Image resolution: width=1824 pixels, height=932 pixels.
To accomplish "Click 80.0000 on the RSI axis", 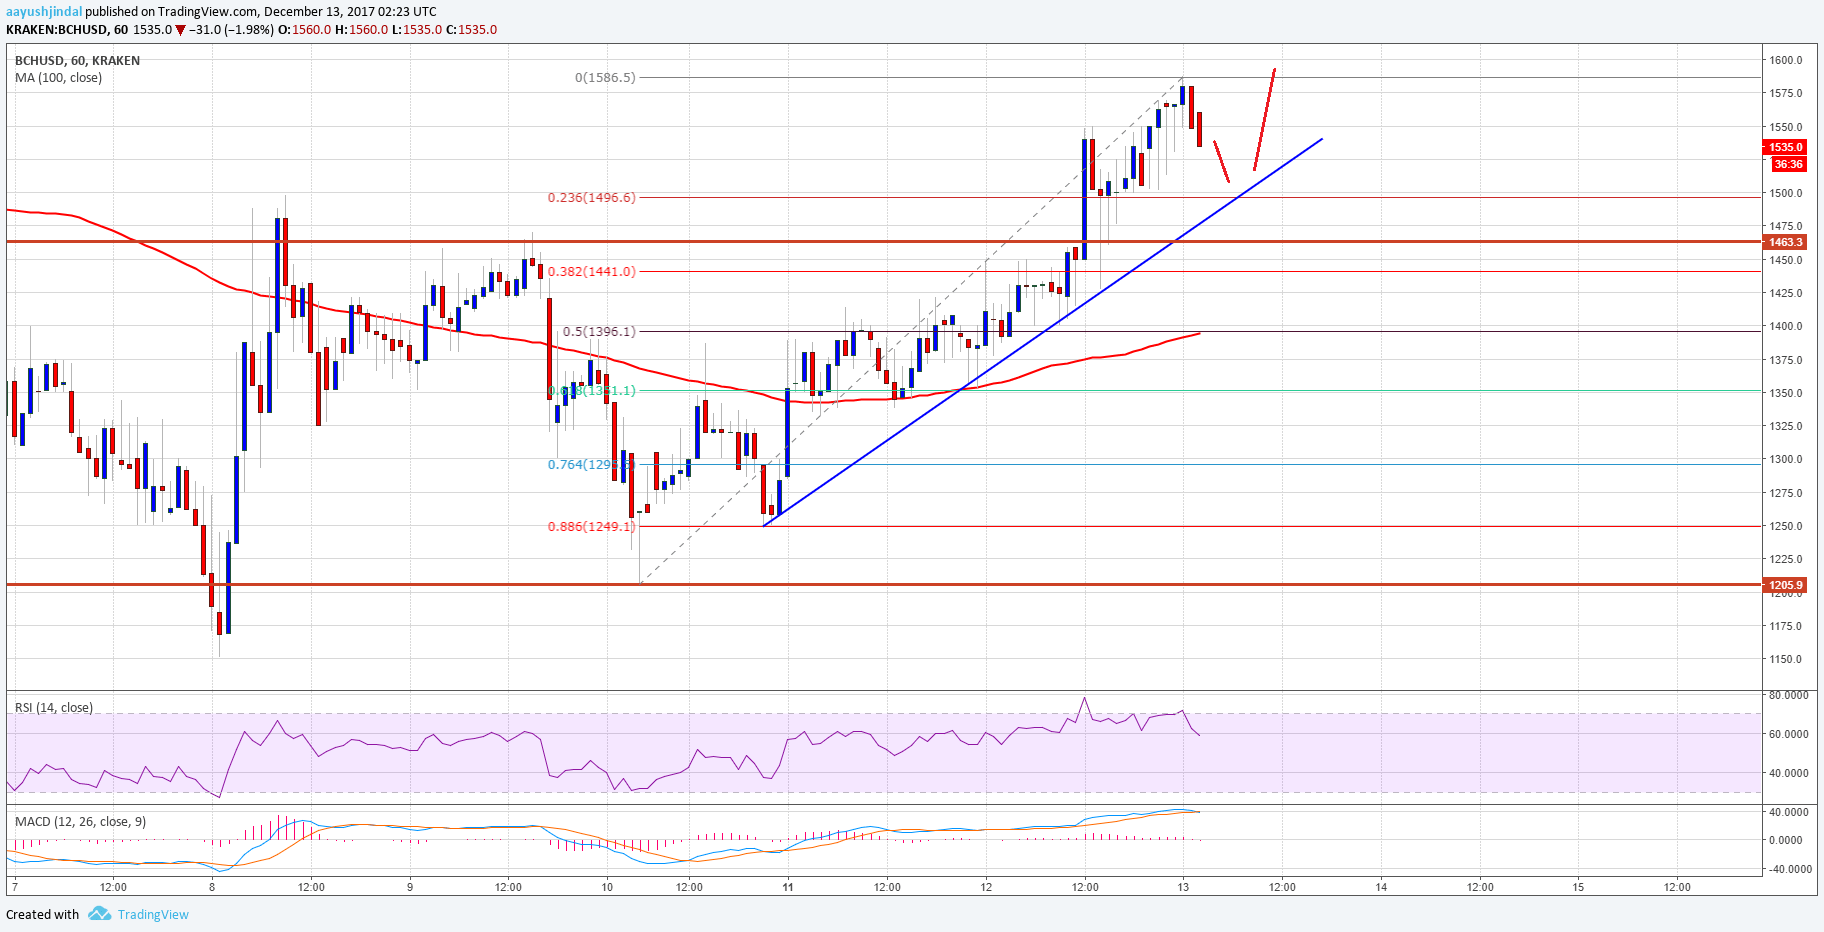I will click(1788, 695).
